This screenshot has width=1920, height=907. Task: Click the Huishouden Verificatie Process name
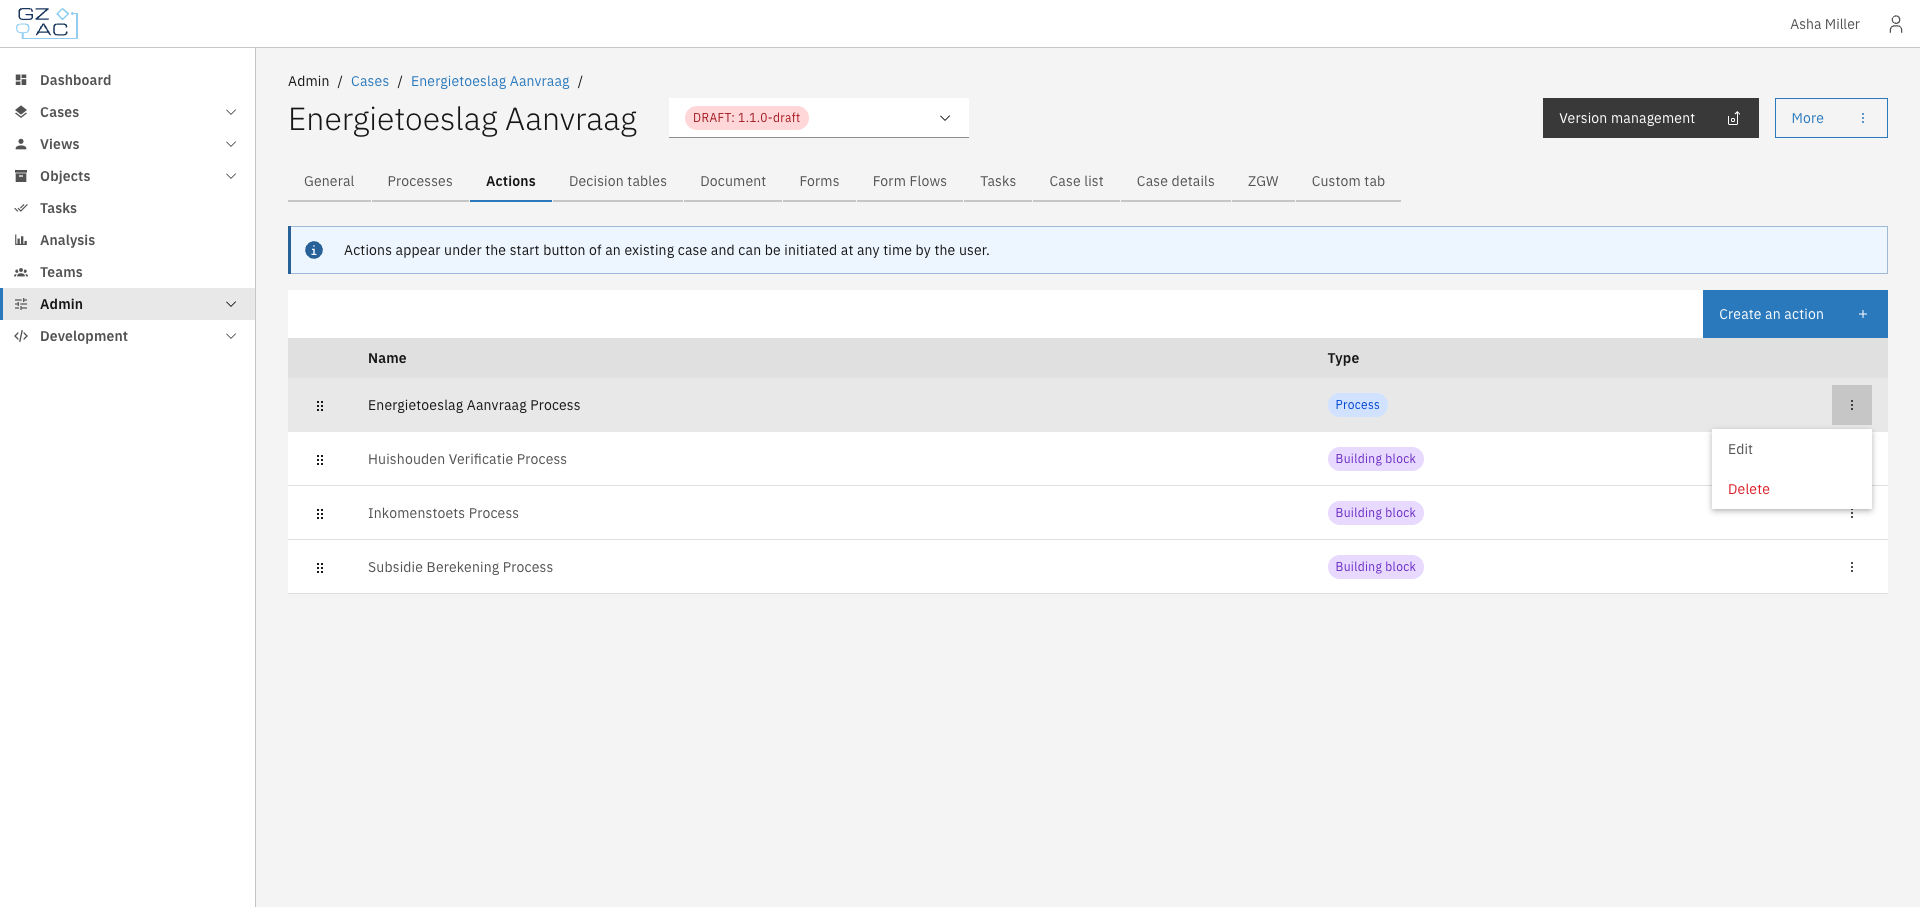coord(467,459)
